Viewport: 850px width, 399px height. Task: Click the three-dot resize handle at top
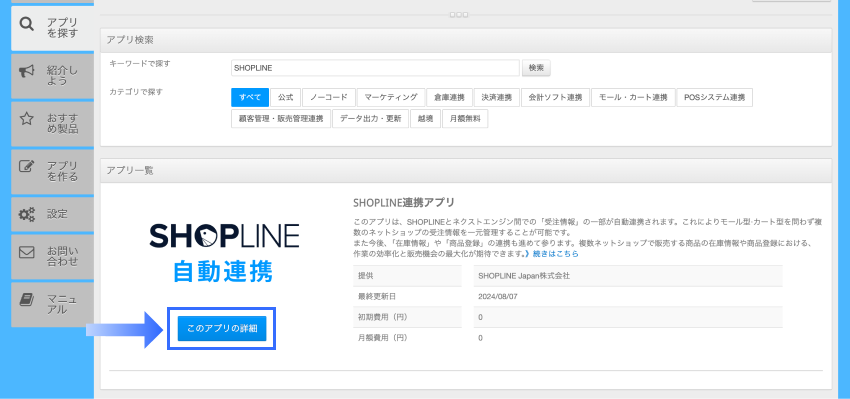(x=459, y=15)
